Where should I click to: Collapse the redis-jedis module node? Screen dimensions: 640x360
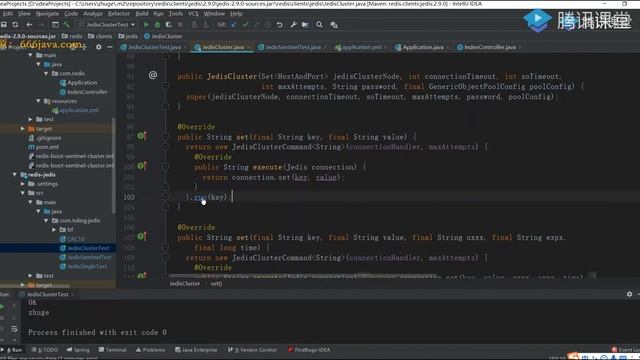click(15, 175)
